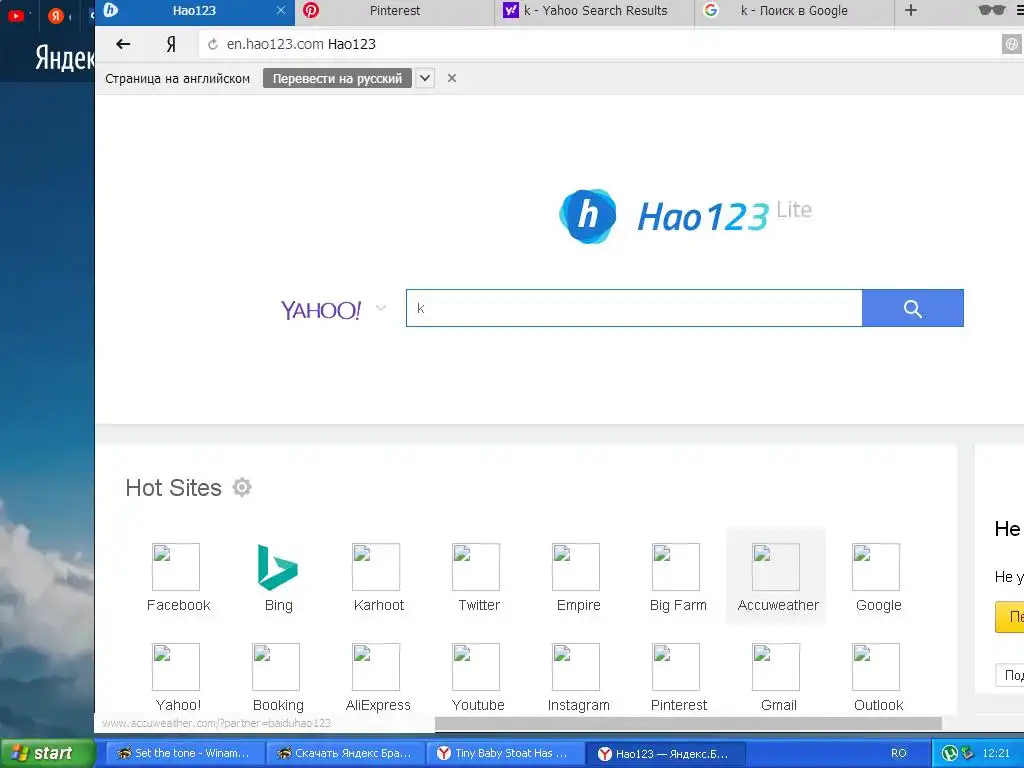Close the Hao123 tab
The image size is (1024, 768).
tap(281, 10)
